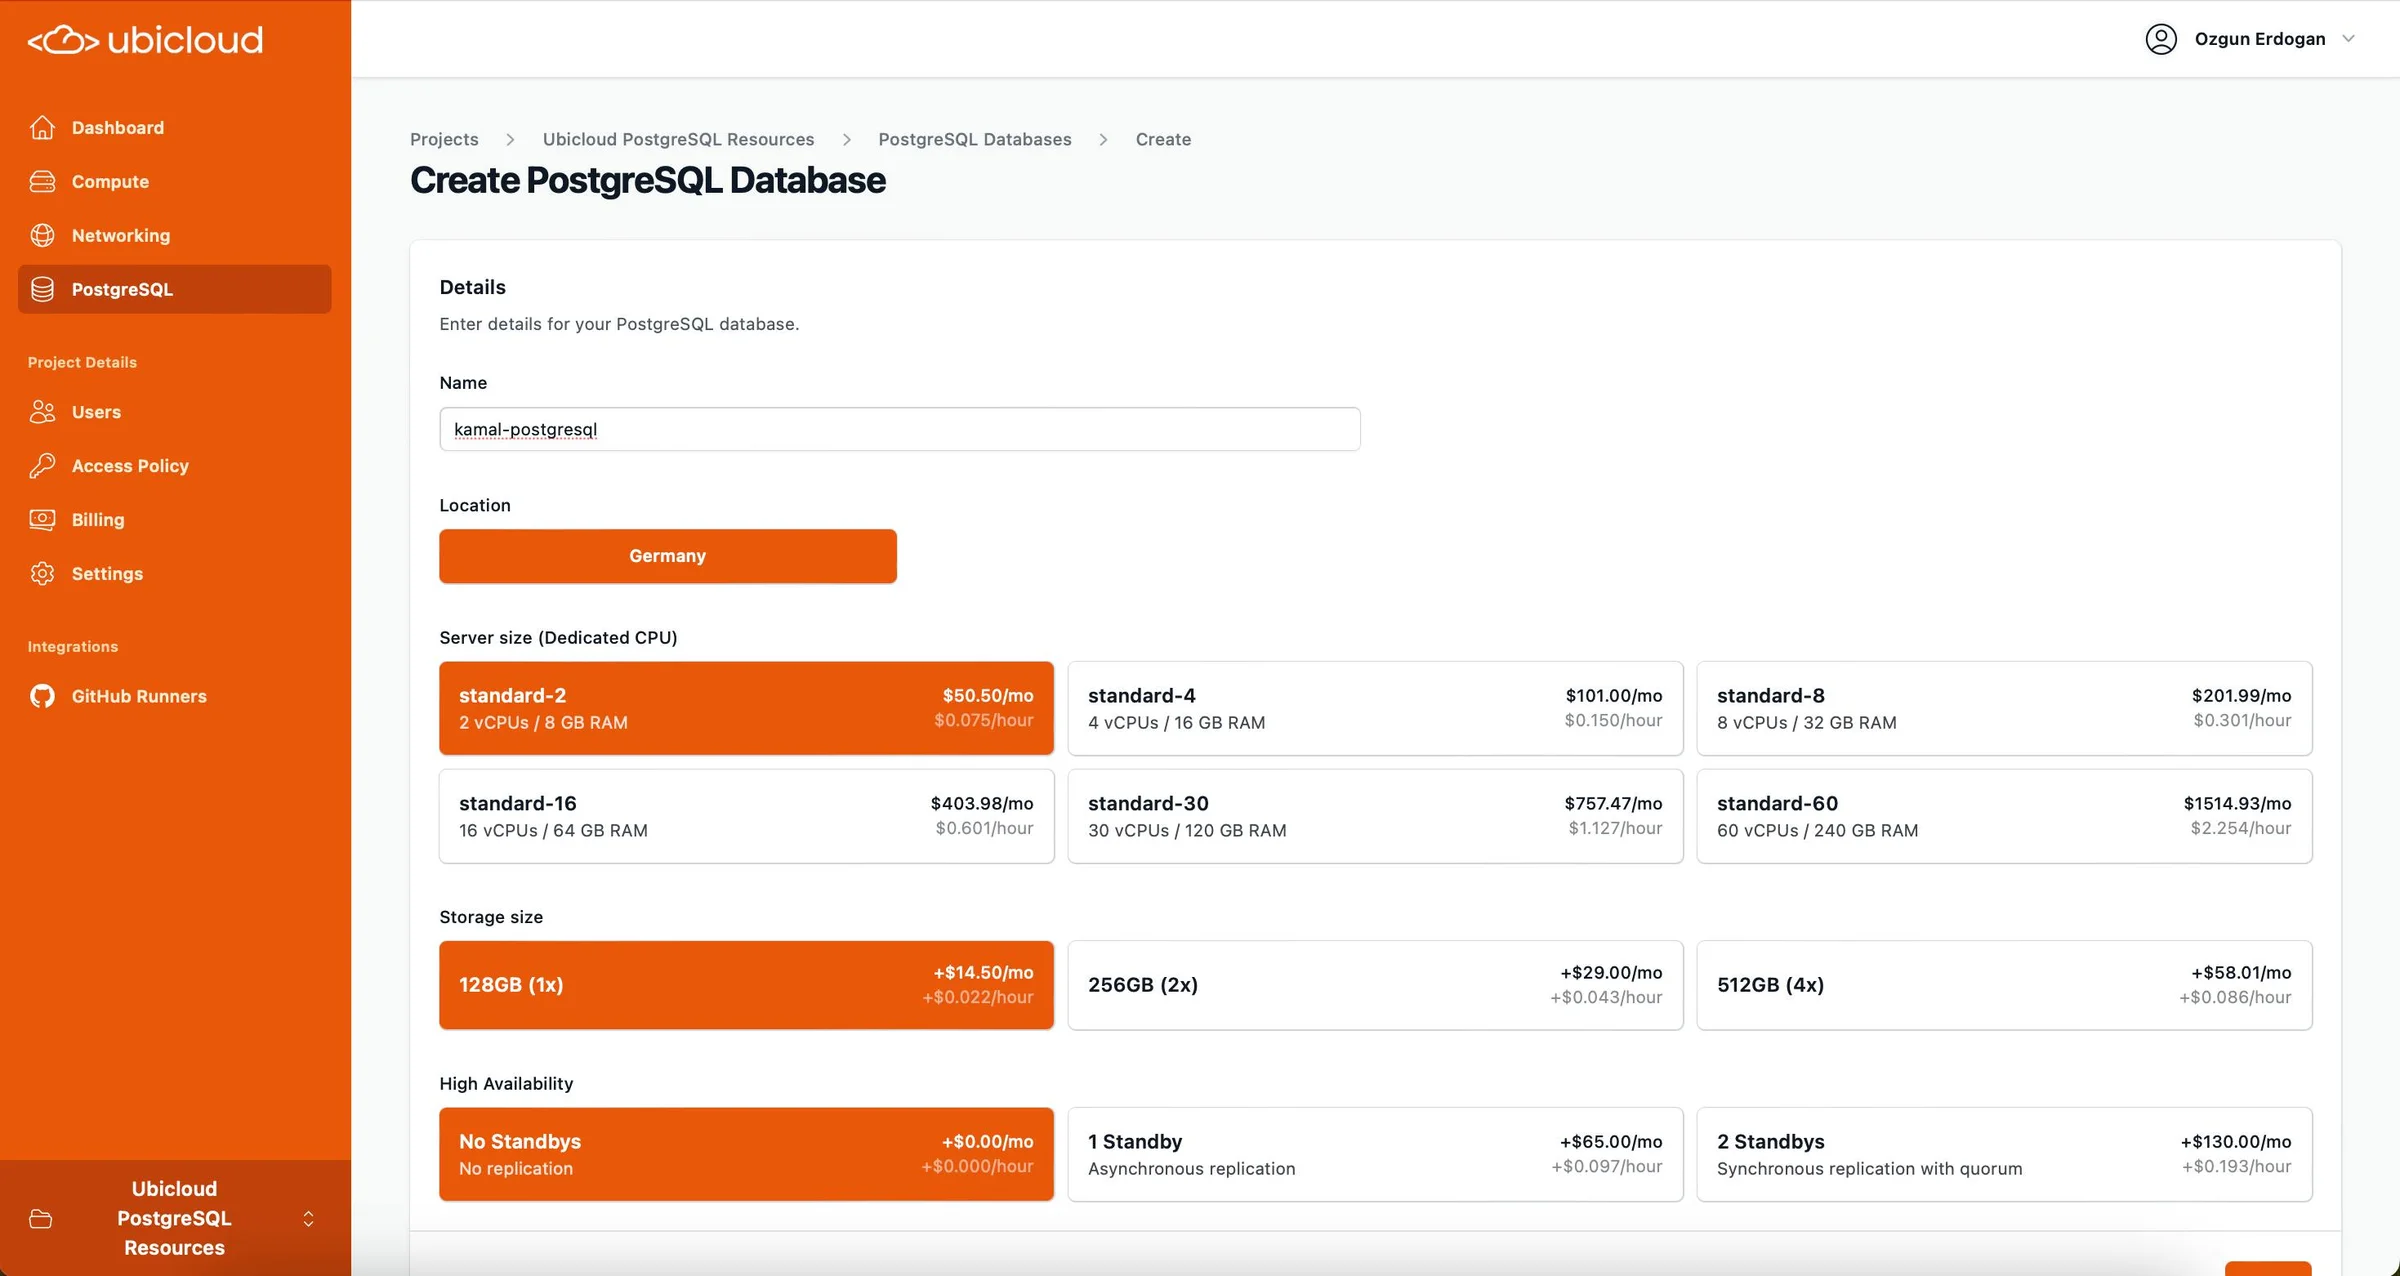The image size is (2400, 1276).
Task: Open Users page
Action: [96, 412]
